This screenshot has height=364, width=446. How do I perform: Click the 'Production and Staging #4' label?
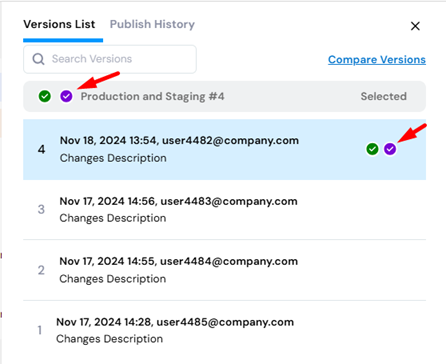[152, 96]
